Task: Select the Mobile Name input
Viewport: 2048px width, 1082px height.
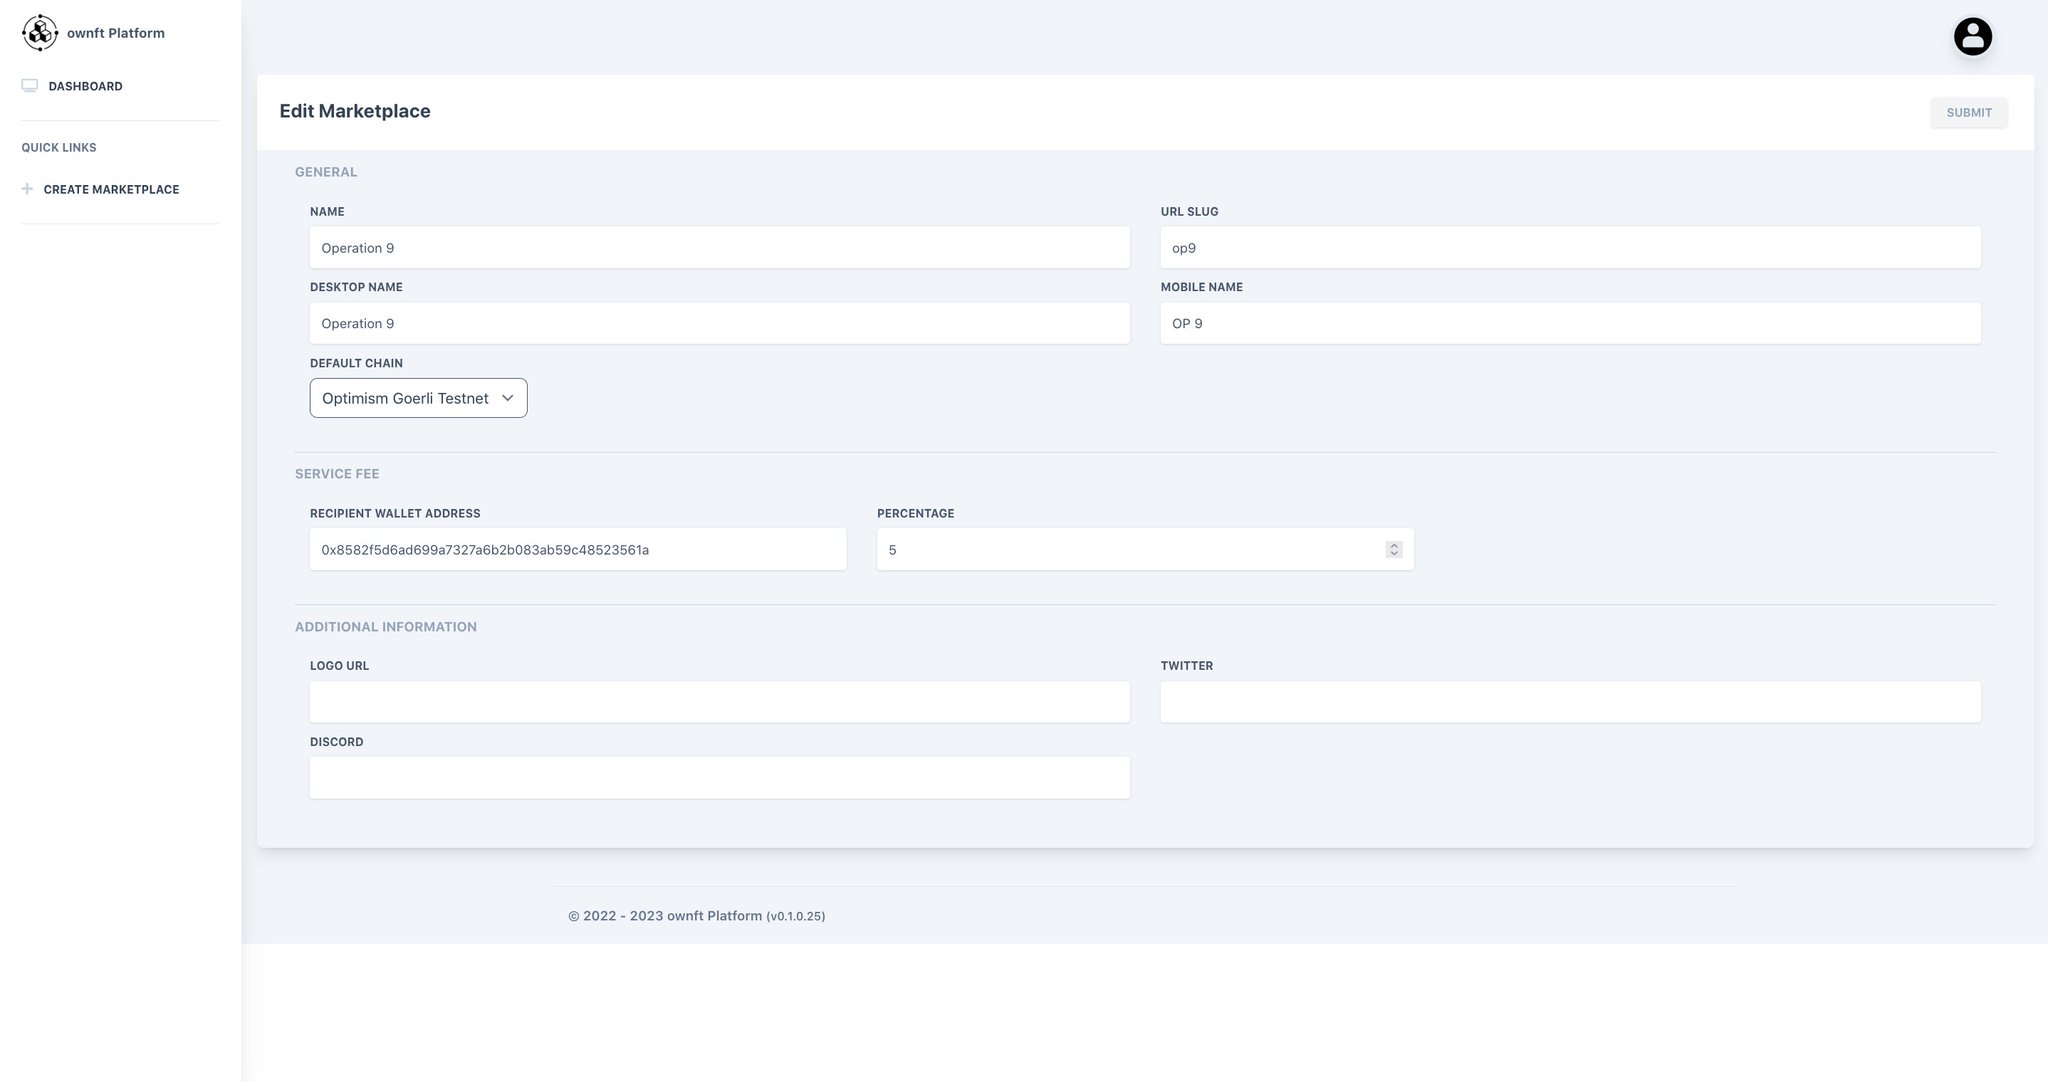Action: coord(1569,324)
